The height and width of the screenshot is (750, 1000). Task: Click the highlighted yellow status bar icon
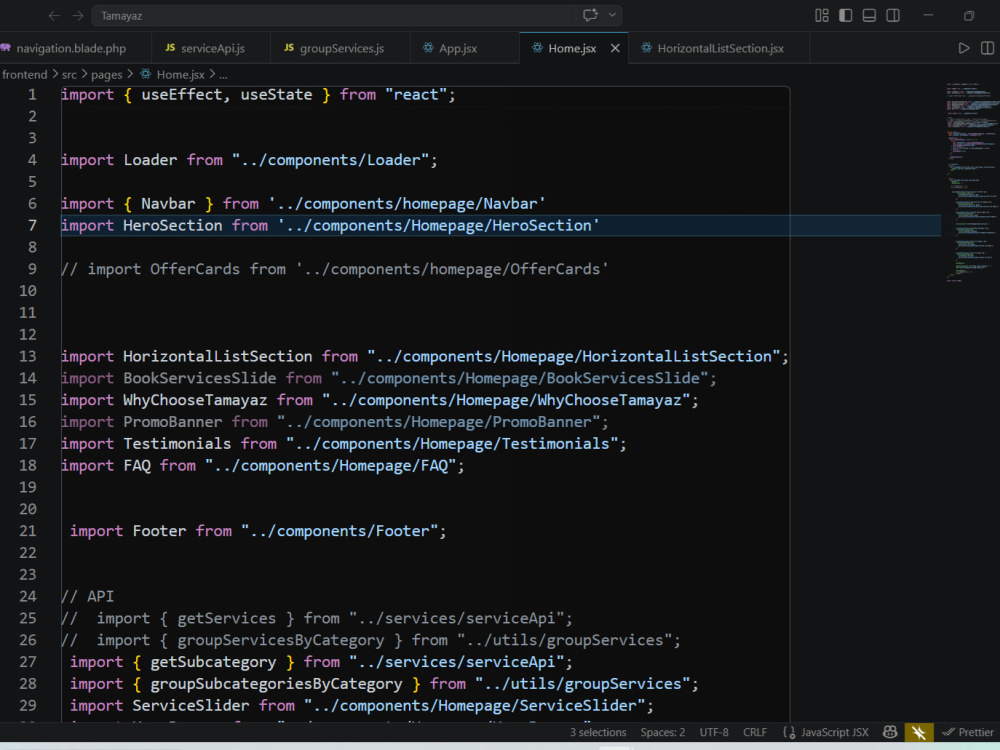(x=919, y=732)
